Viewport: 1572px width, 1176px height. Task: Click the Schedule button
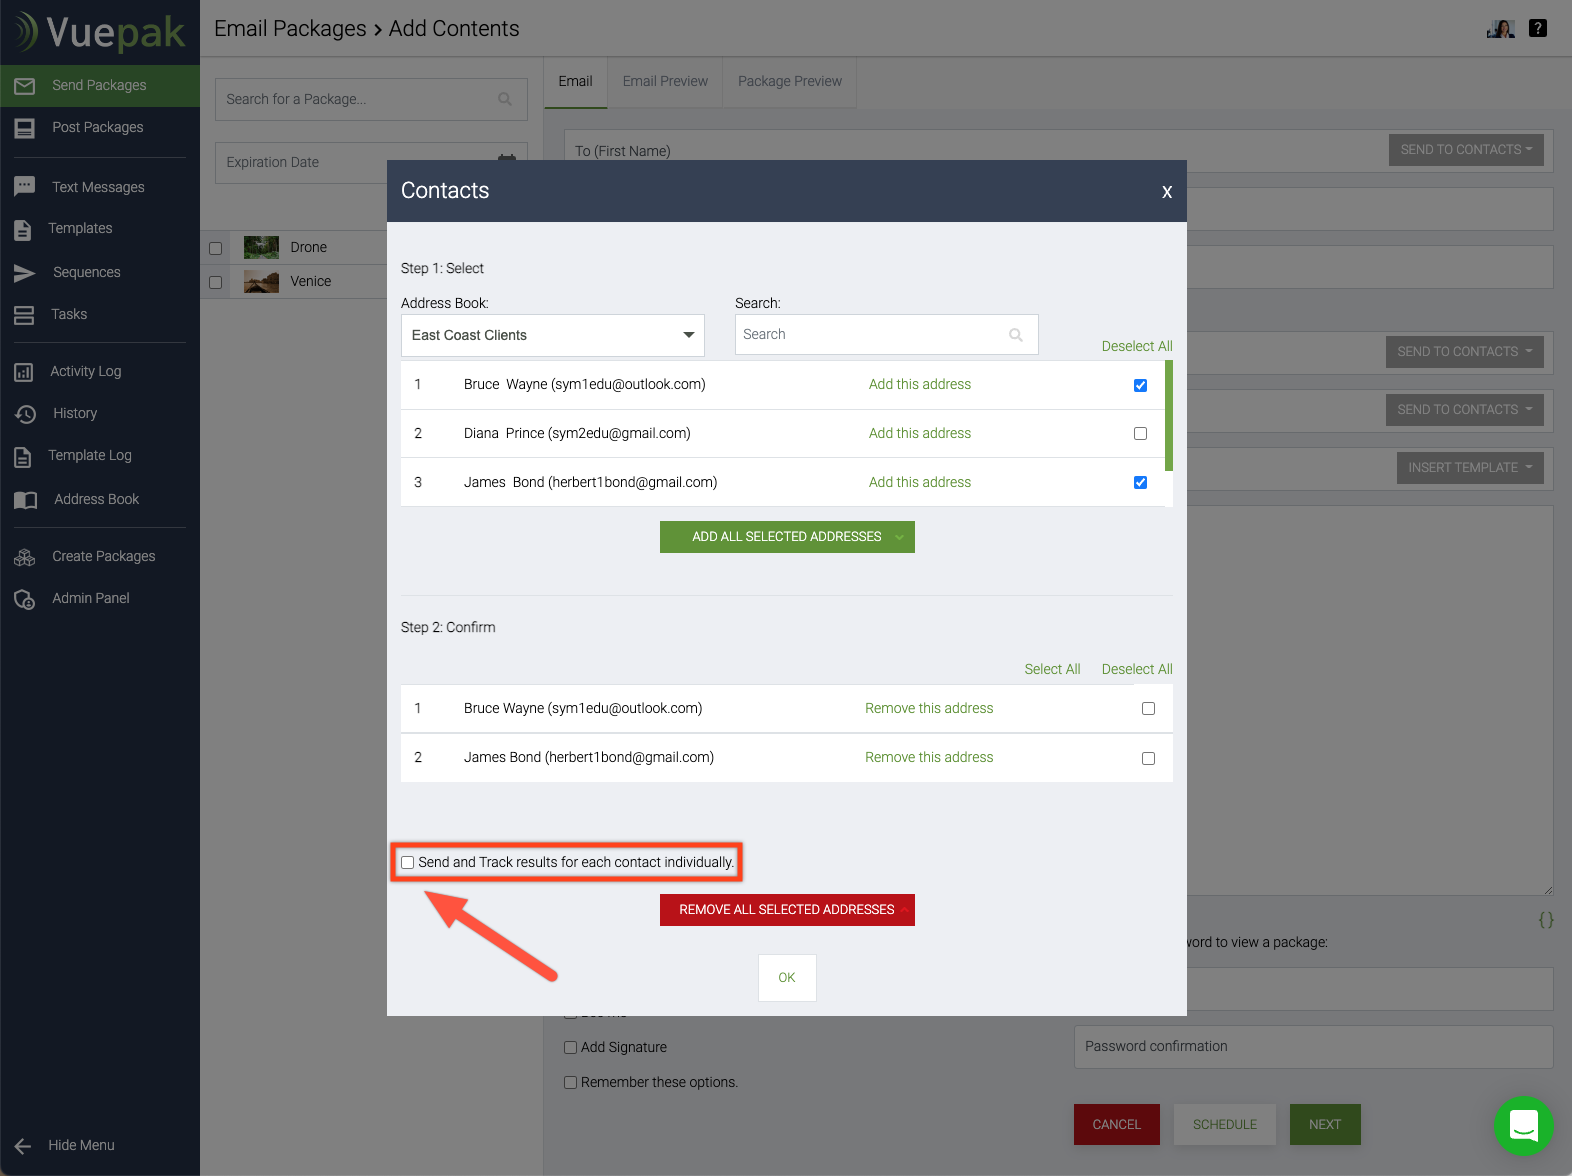(1225, 1125)
